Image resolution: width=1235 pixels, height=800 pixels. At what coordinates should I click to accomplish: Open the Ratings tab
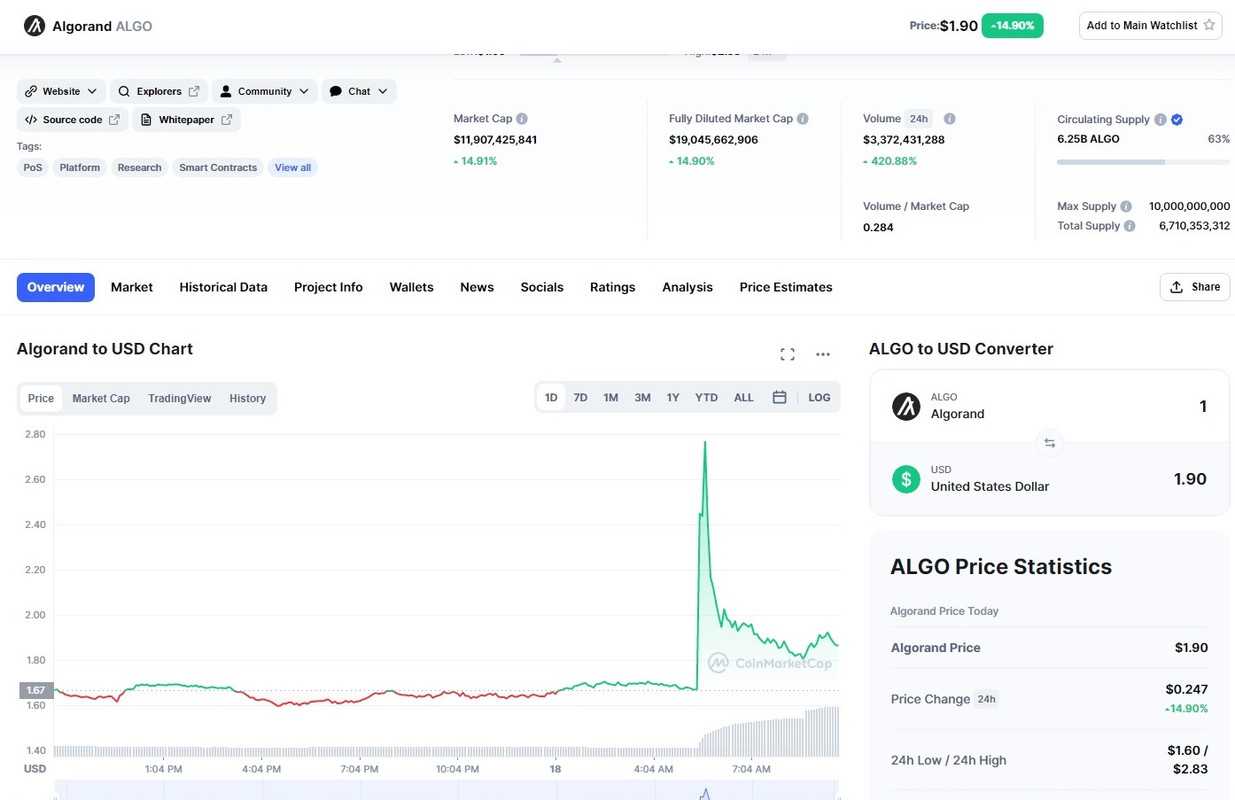613,287
